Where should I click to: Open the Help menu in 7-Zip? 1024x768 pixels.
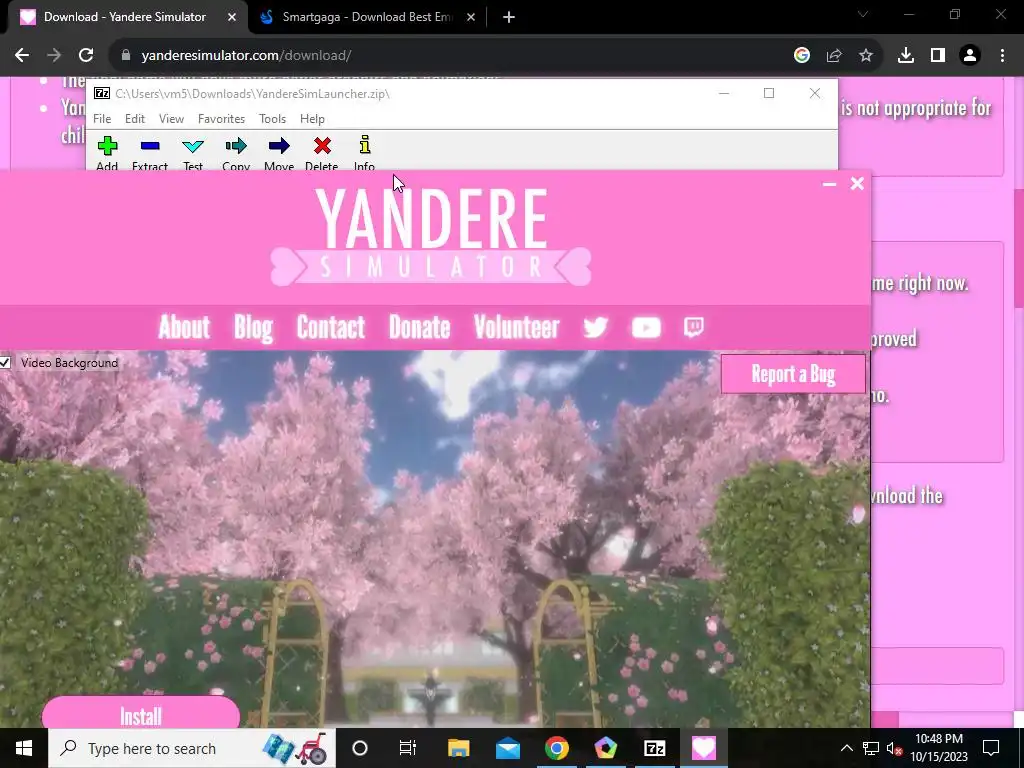312,119
